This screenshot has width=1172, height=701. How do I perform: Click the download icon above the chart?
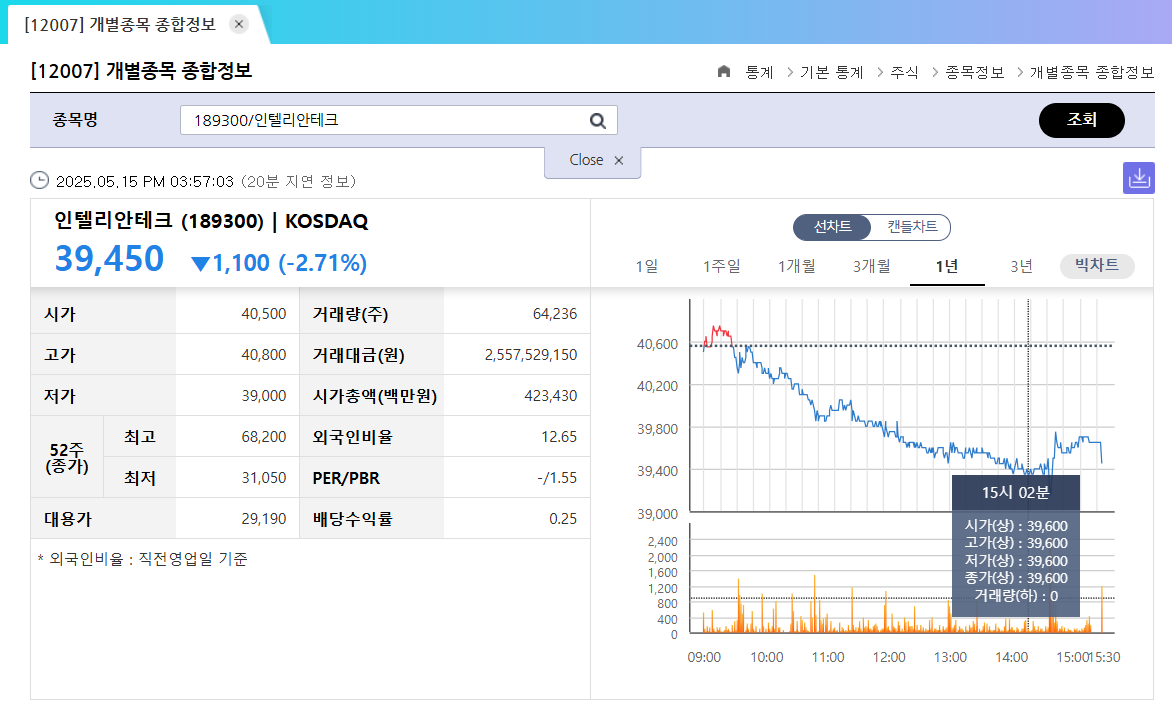click(x=1139, y=177)
